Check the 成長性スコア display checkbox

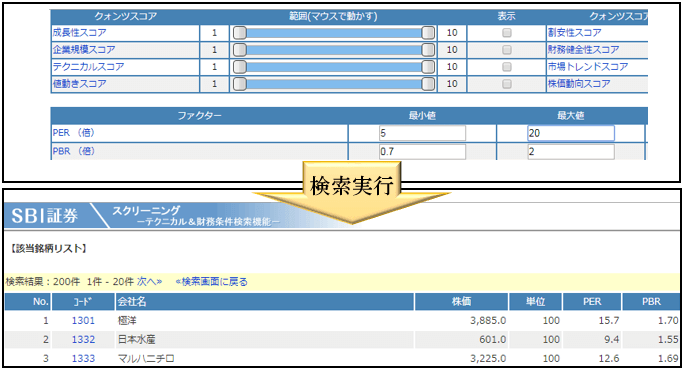tap(506, 33)
